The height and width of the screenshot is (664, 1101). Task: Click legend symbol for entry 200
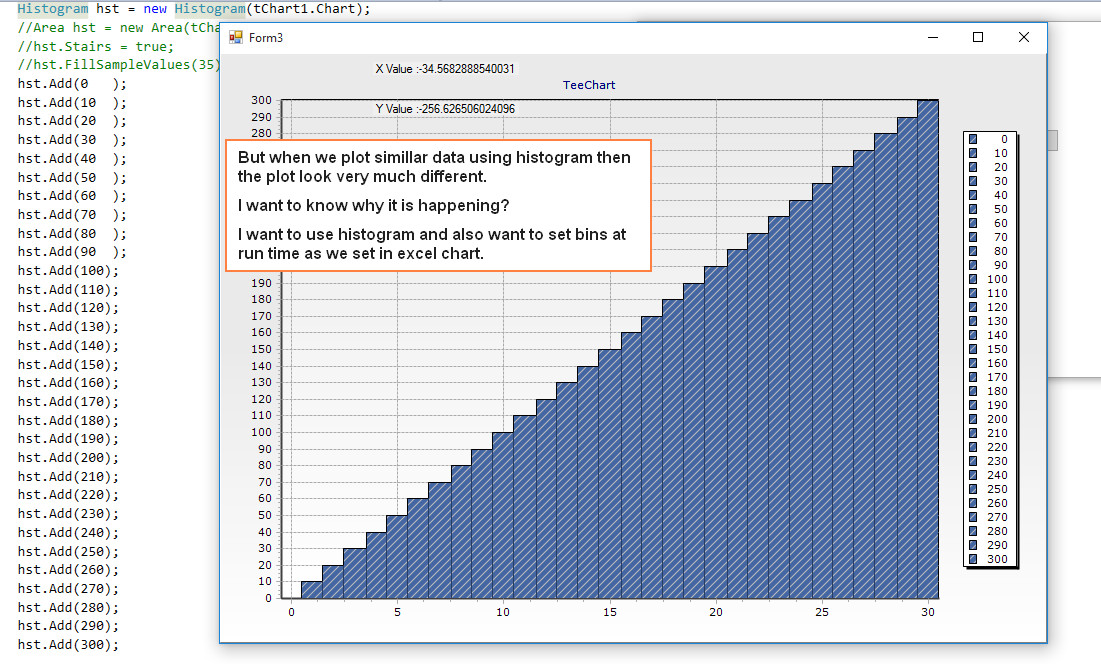click(973, 419)
